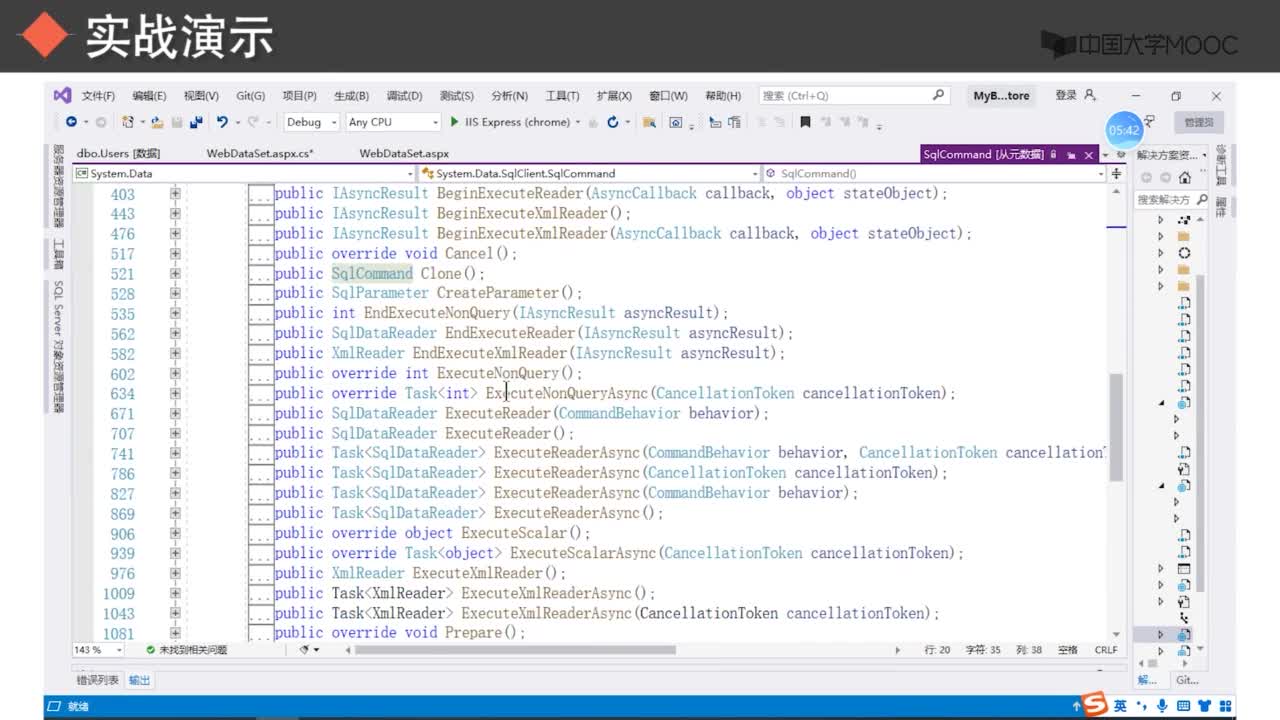Expand the ExecuteNonQuery region at line 602
Image resolution: width=1280 pixels, height=720 pixels.
click(175, 373)
